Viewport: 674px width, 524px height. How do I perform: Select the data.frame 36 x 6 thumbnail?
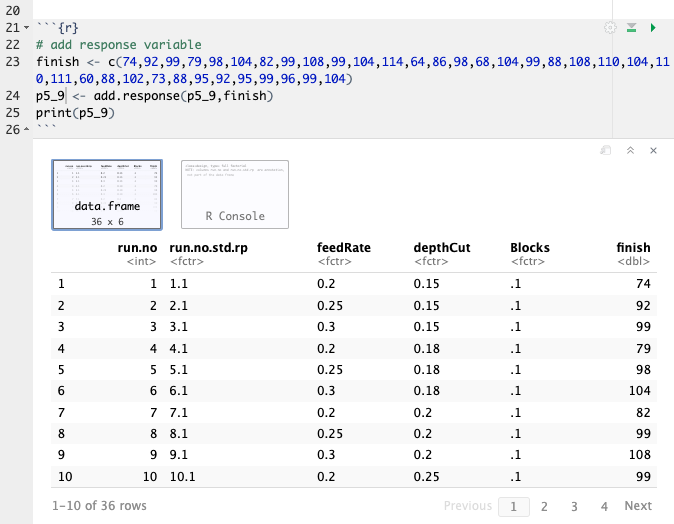pyautogui.click(x=107, y=195)
